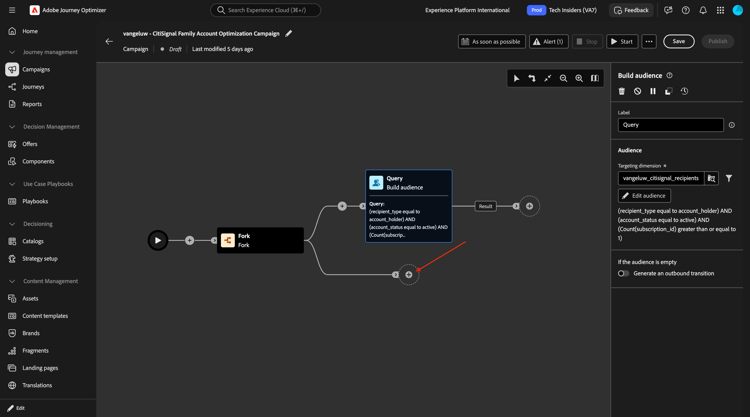Click the undo arrow in canvas toolbar

(x=532, y=78)
